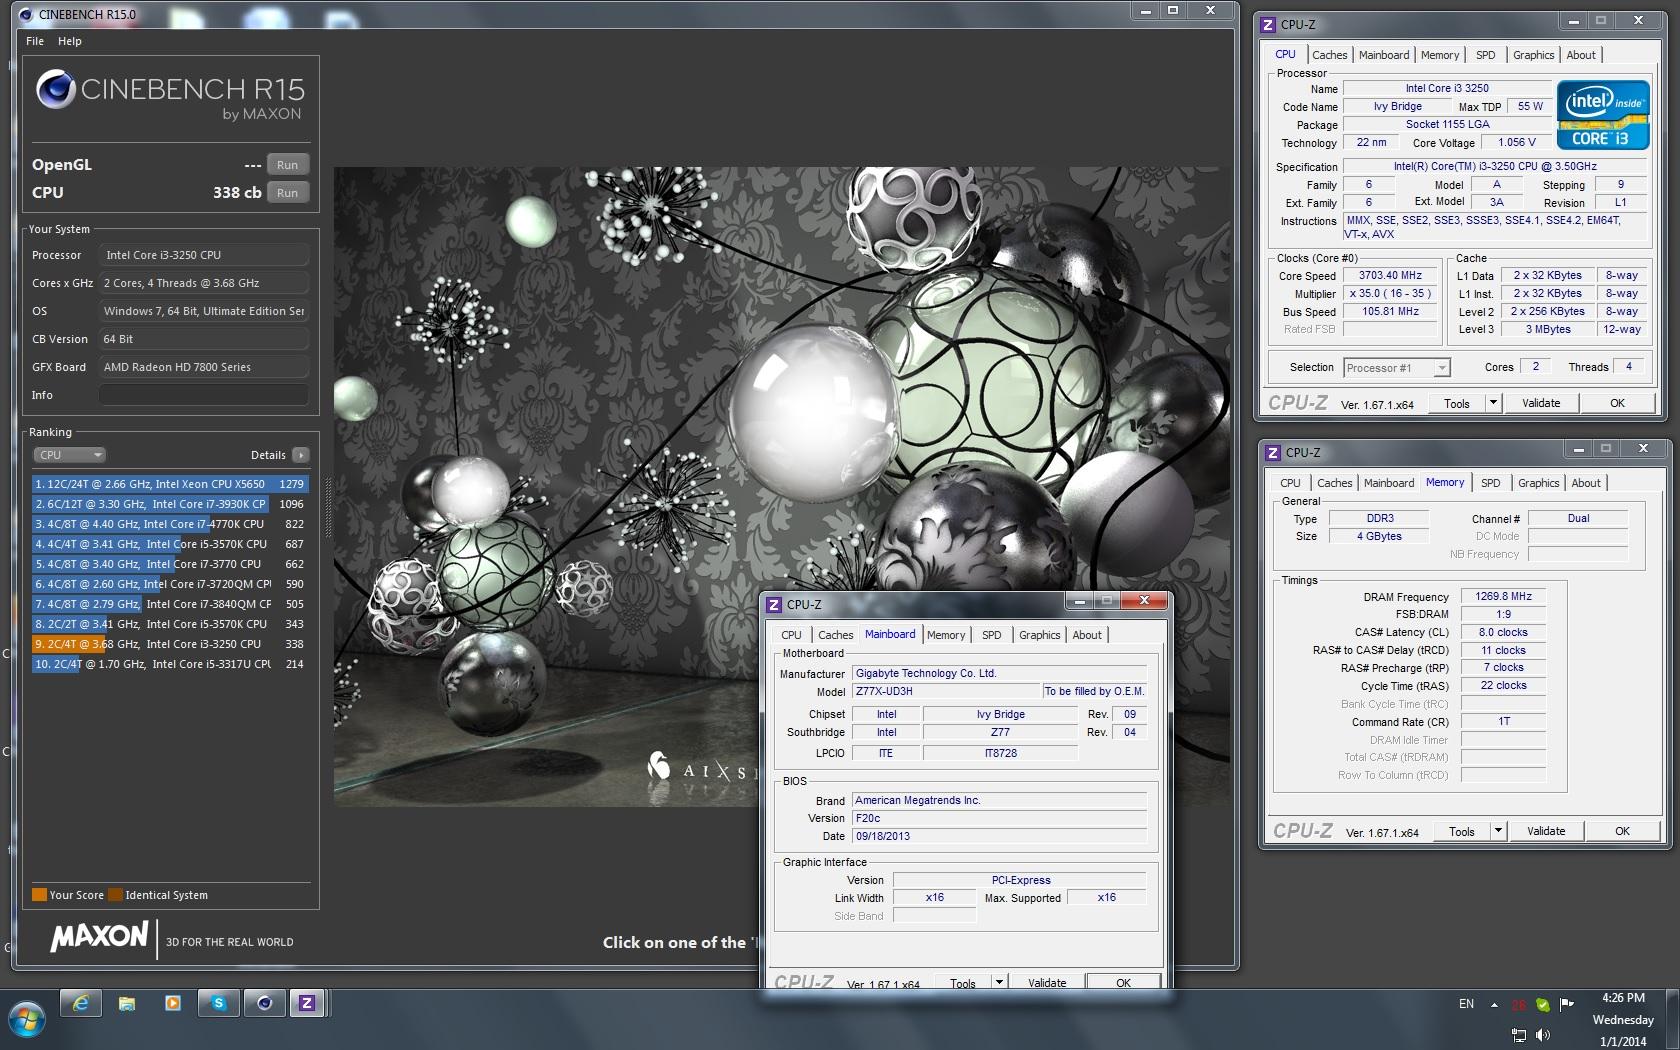
Task: Open the Windows Start menu orb
Action: [x=27, y=1020]
